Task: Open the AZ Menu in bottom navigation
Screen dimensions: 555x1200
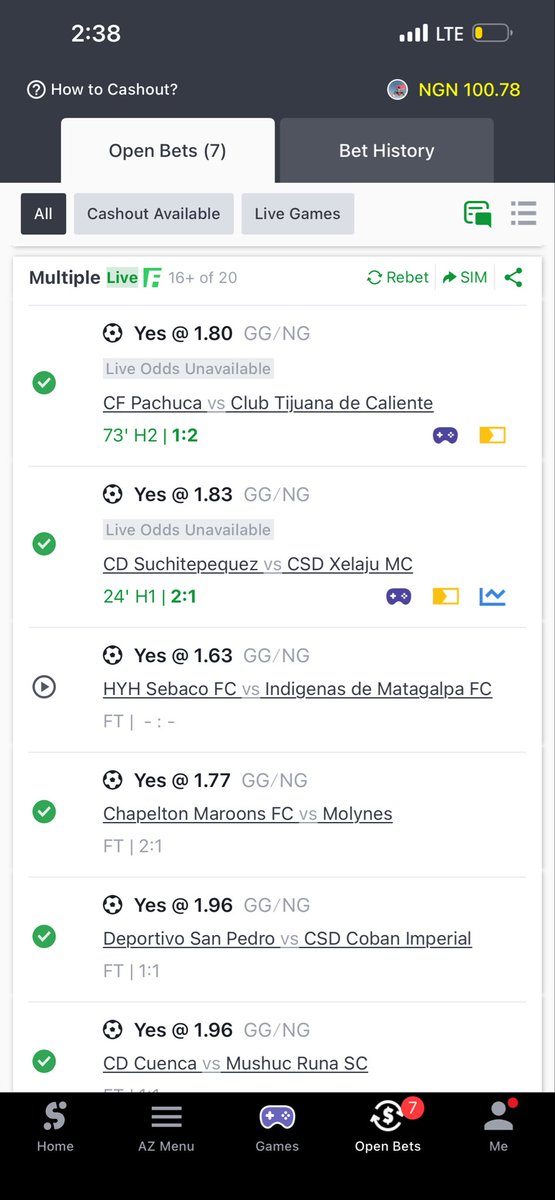Action: [166, 1128]
